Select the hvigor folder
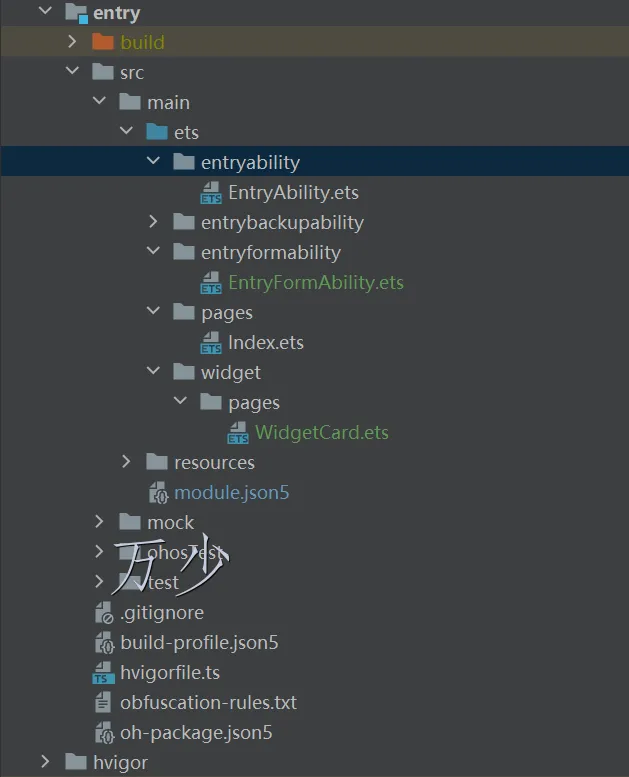Viewport: 629px width, 777px height. click(x=120, y=763)
